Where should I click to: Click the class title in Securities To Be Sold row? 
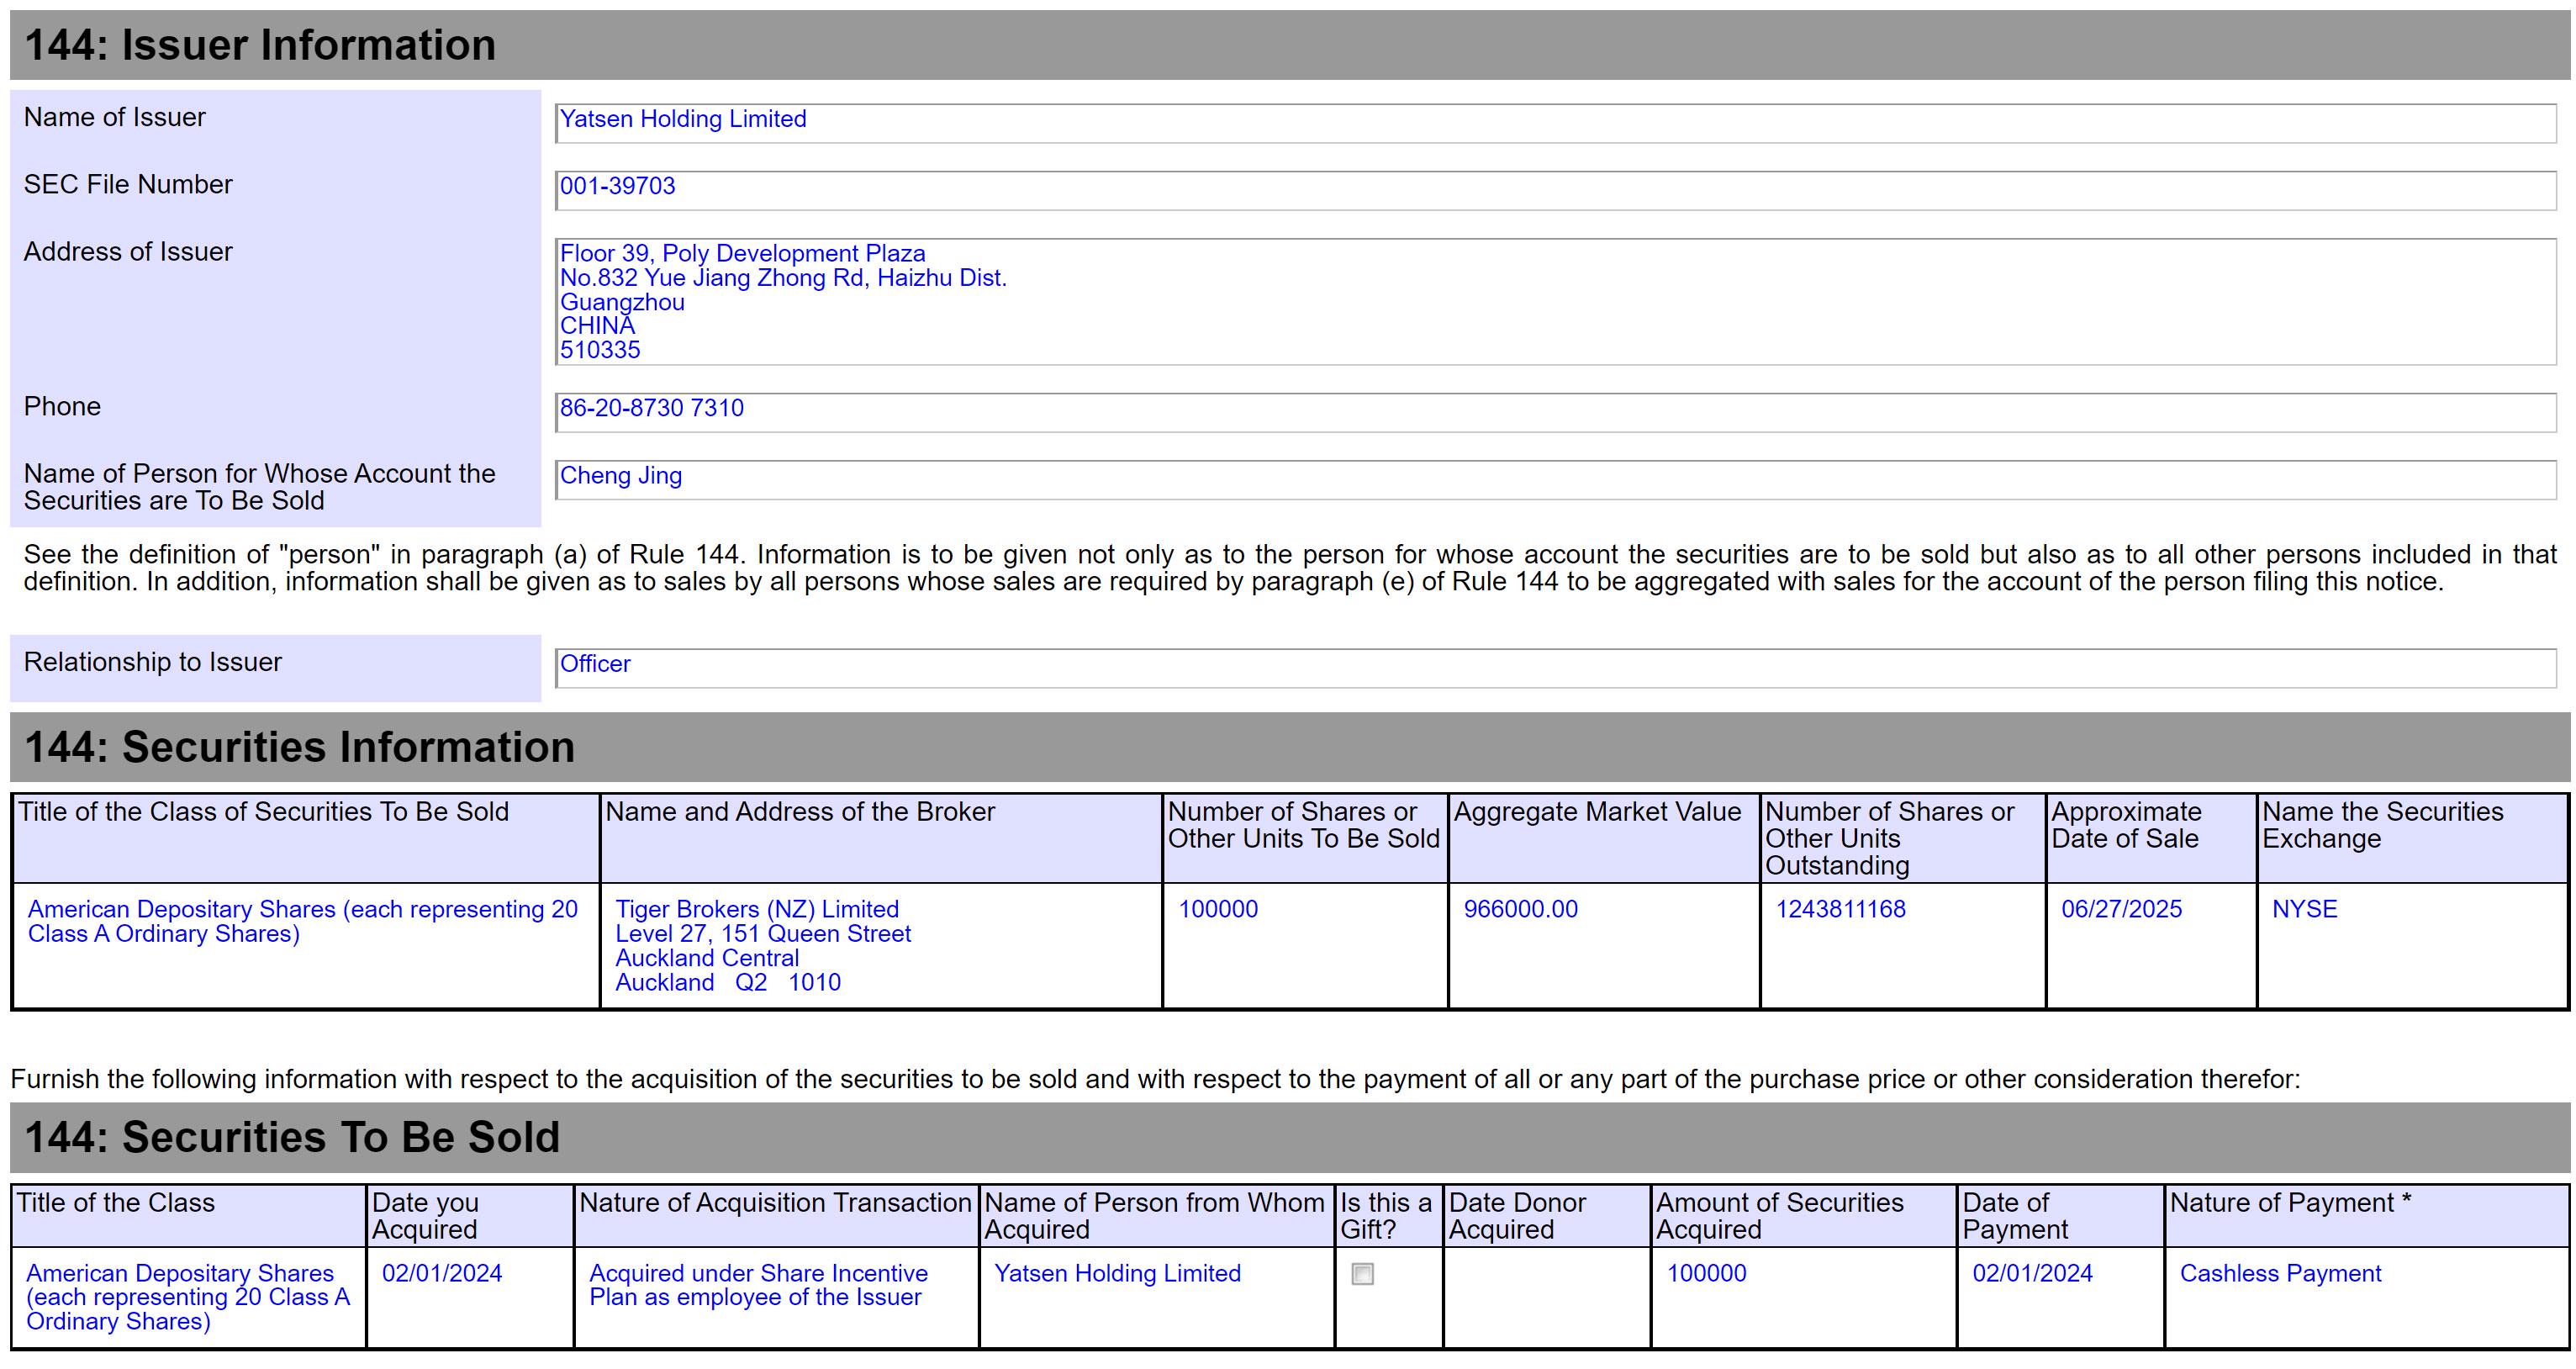pos(188,1297)
